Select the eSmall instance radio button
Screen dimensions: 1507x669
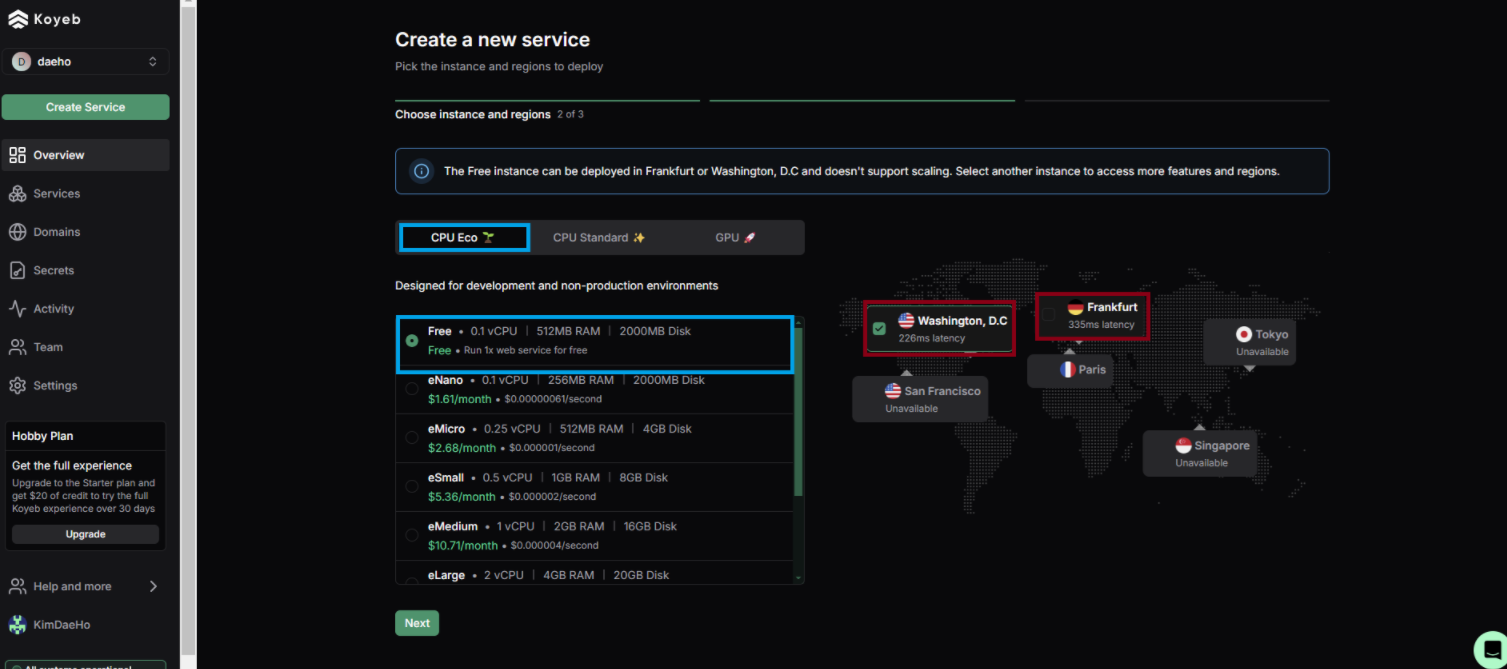click(412, 486)
